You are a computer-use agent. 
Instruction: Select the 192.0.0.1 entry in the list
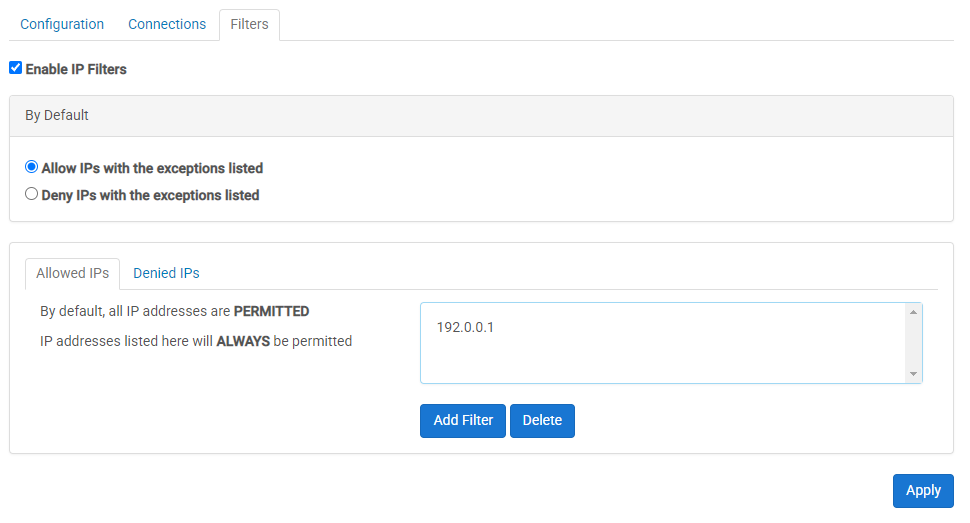(x=465, y=327)
